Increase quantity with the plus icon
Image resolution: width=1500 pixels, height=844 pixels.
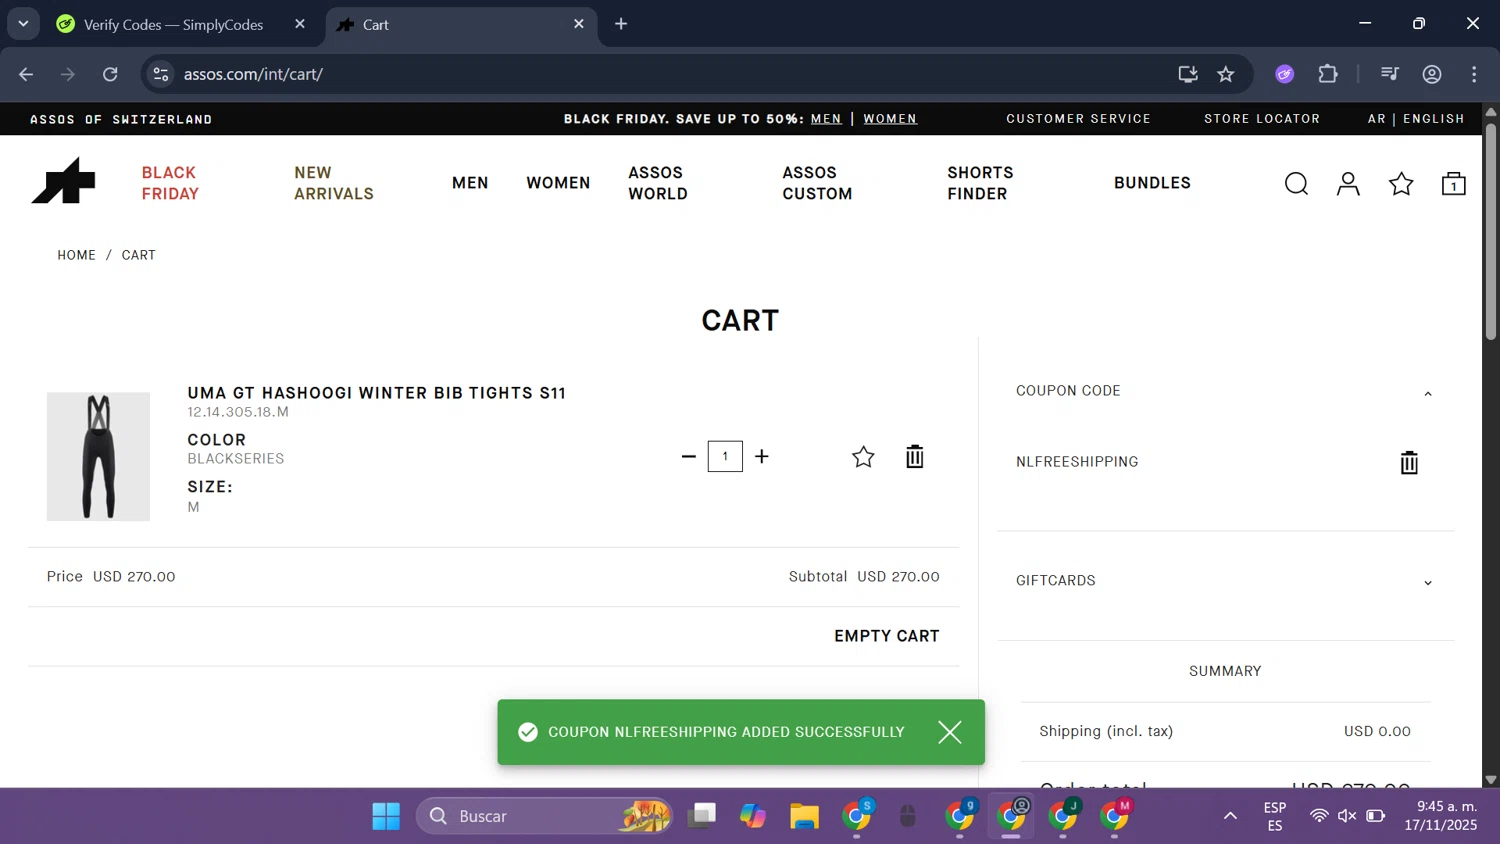762,456
